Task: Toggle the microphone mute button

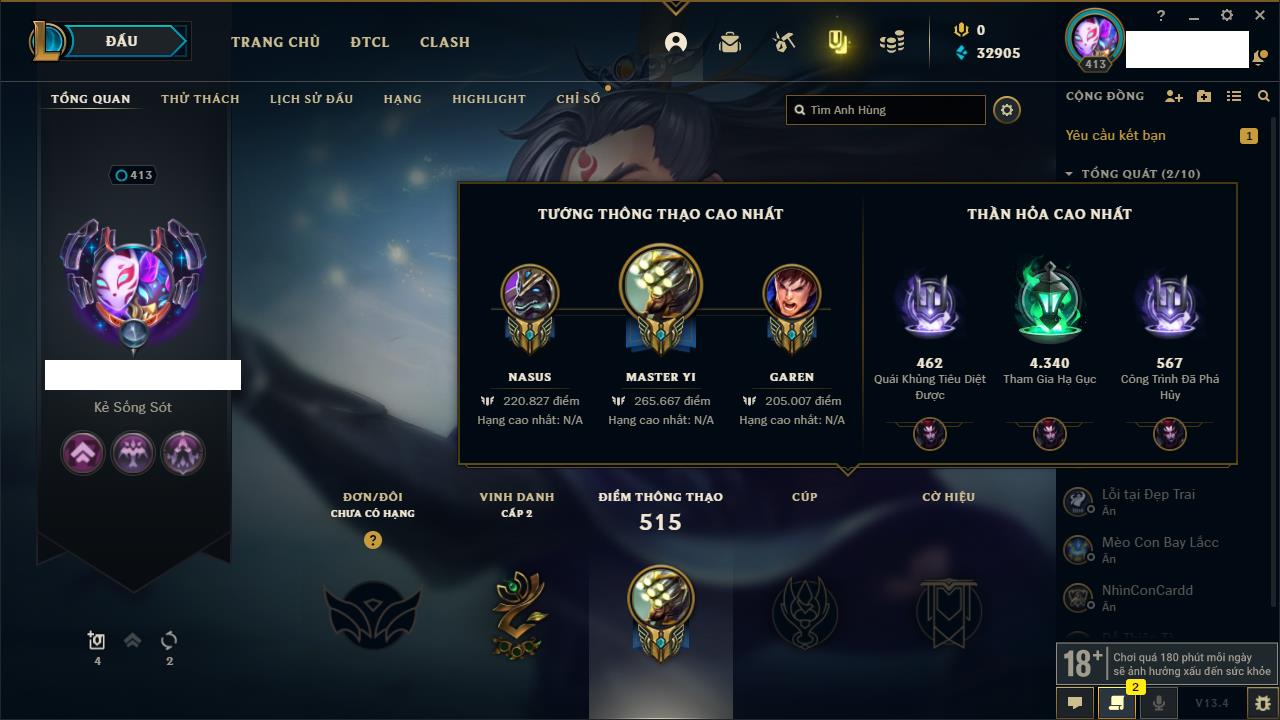Action: coord(1159,703)
